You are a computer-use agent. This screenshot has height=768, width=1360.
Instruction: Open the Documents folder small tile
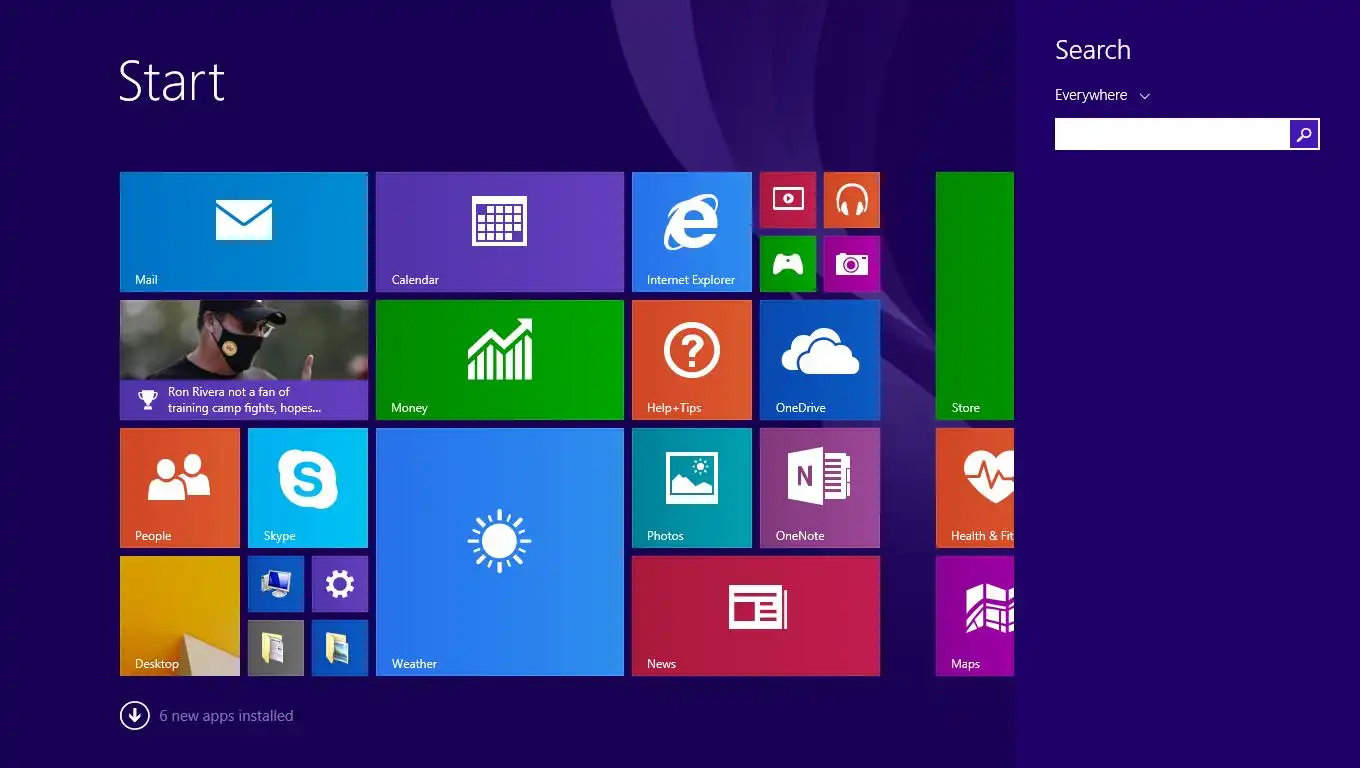click(x=276, y=648)
